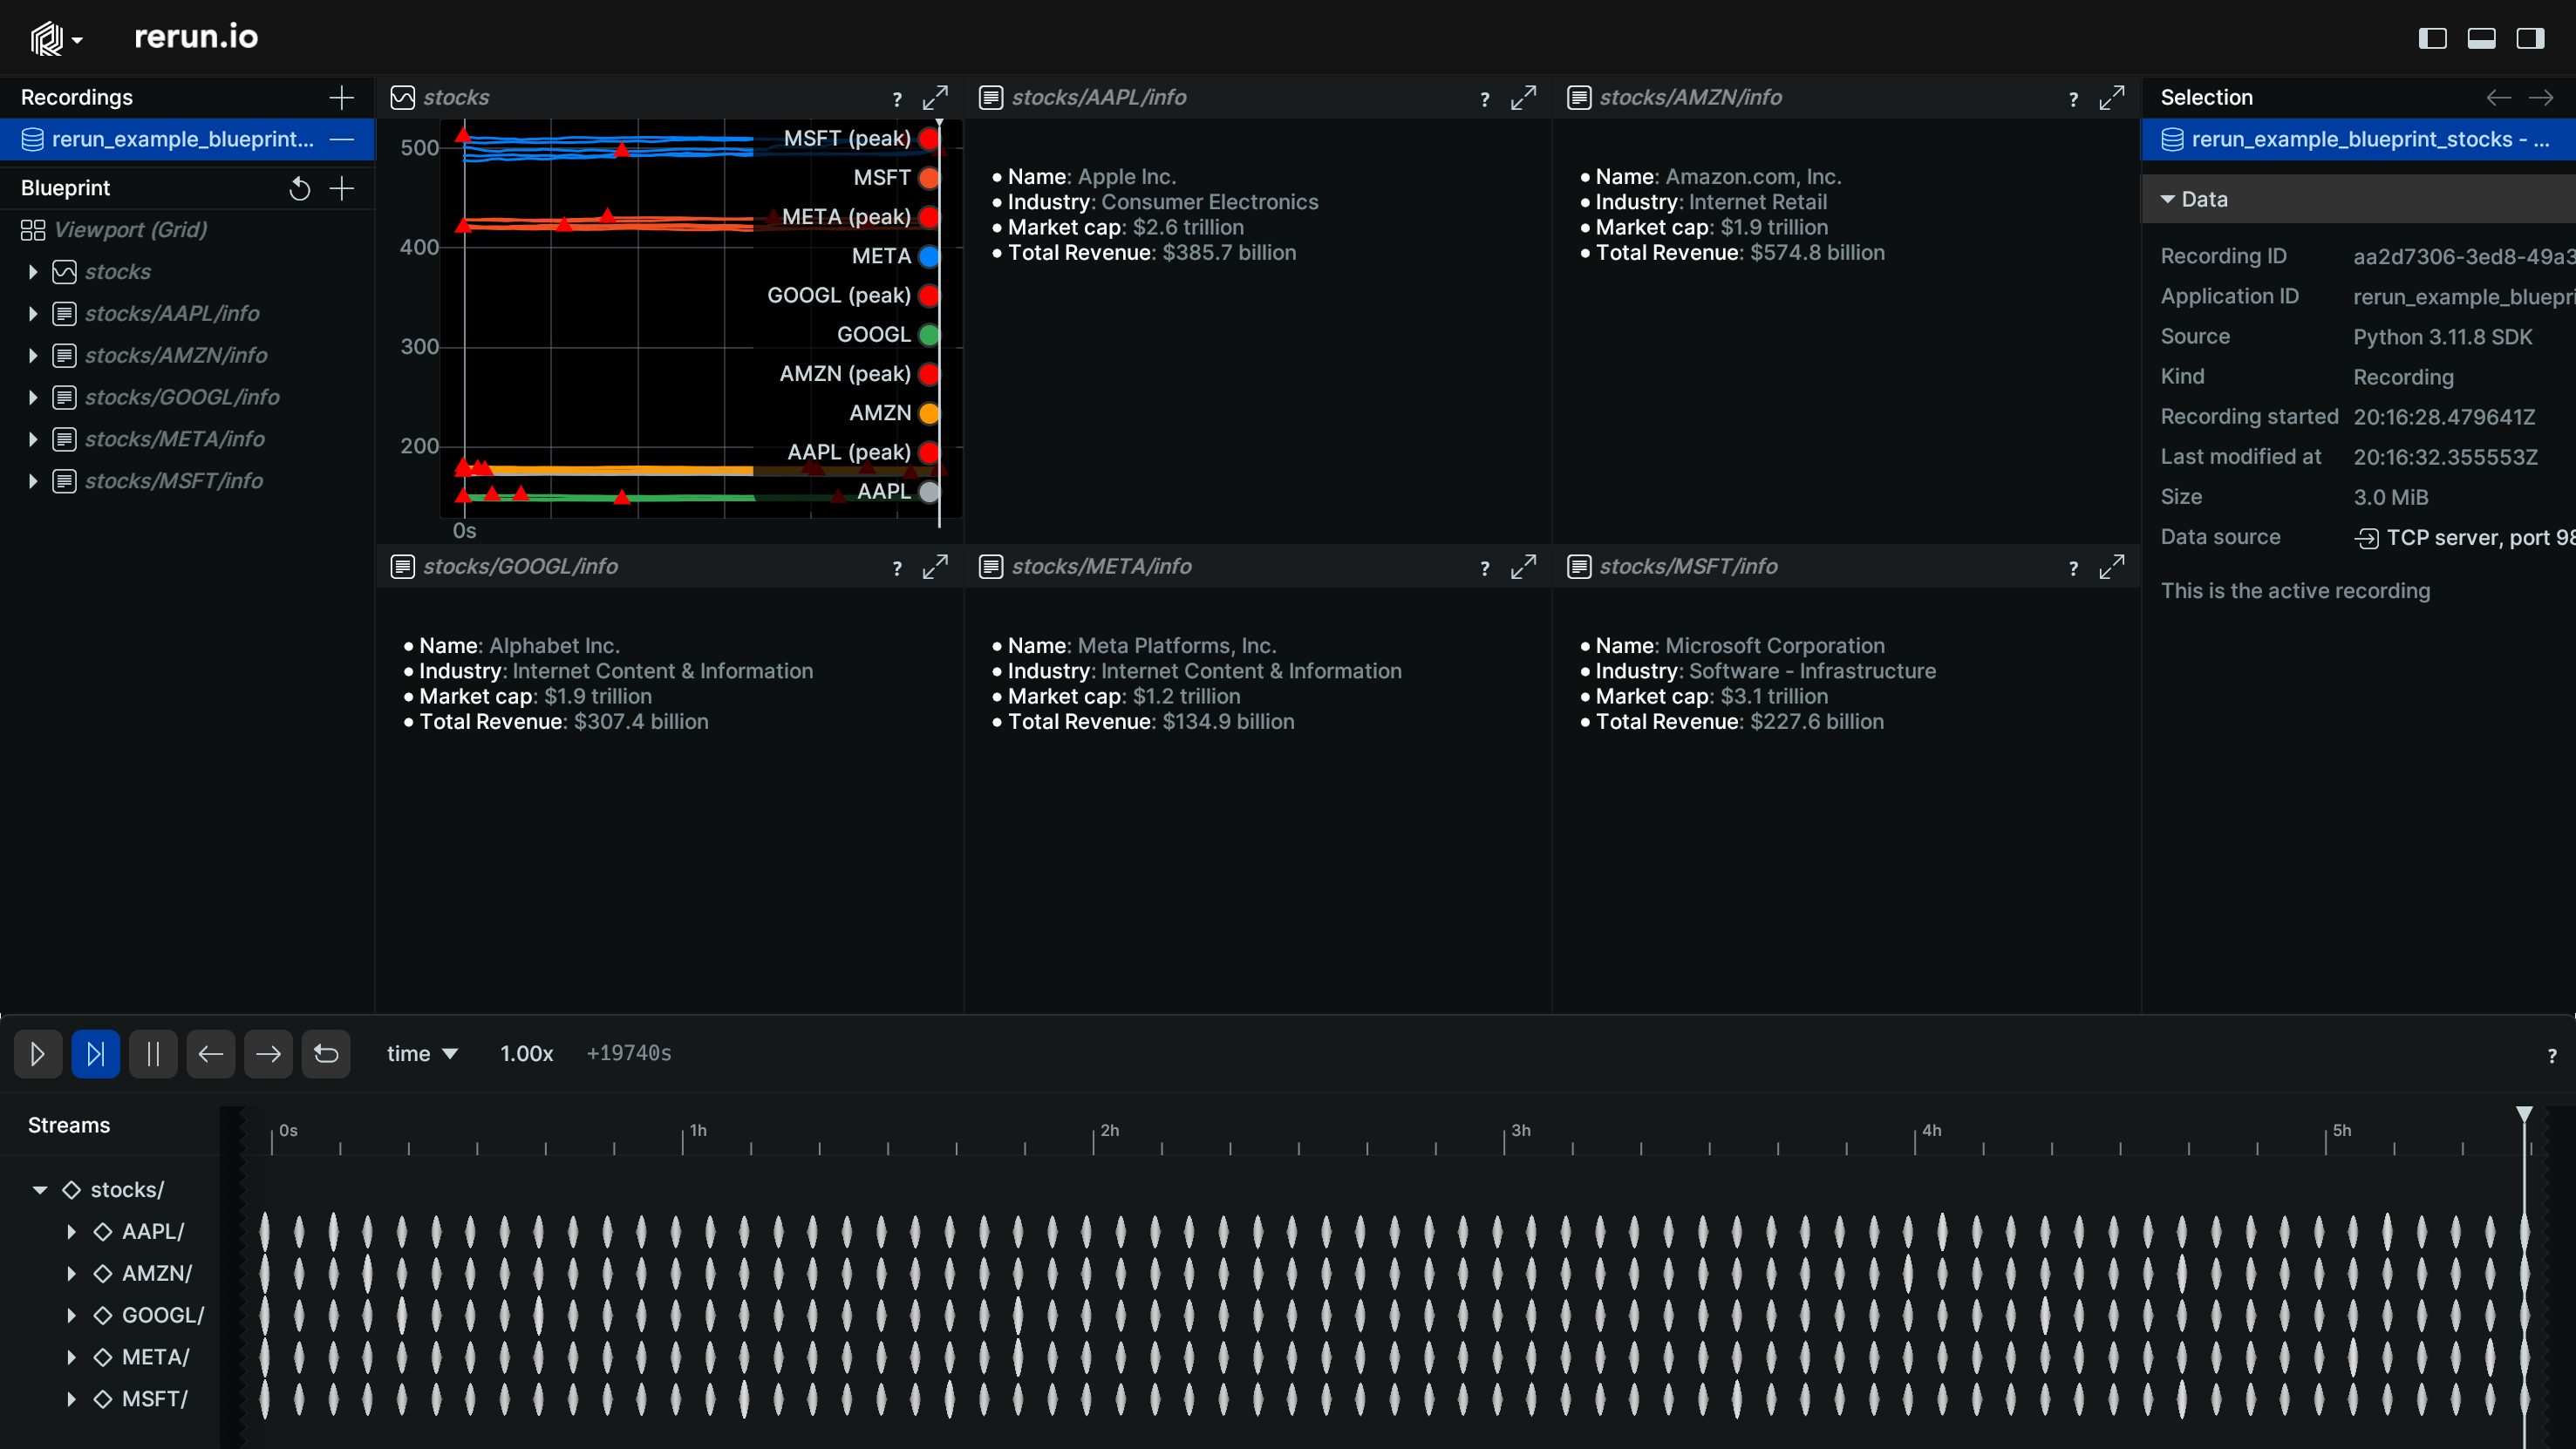Click the TCP server data source link
The image size is (2576, 1449).
tap(2464, 538)
